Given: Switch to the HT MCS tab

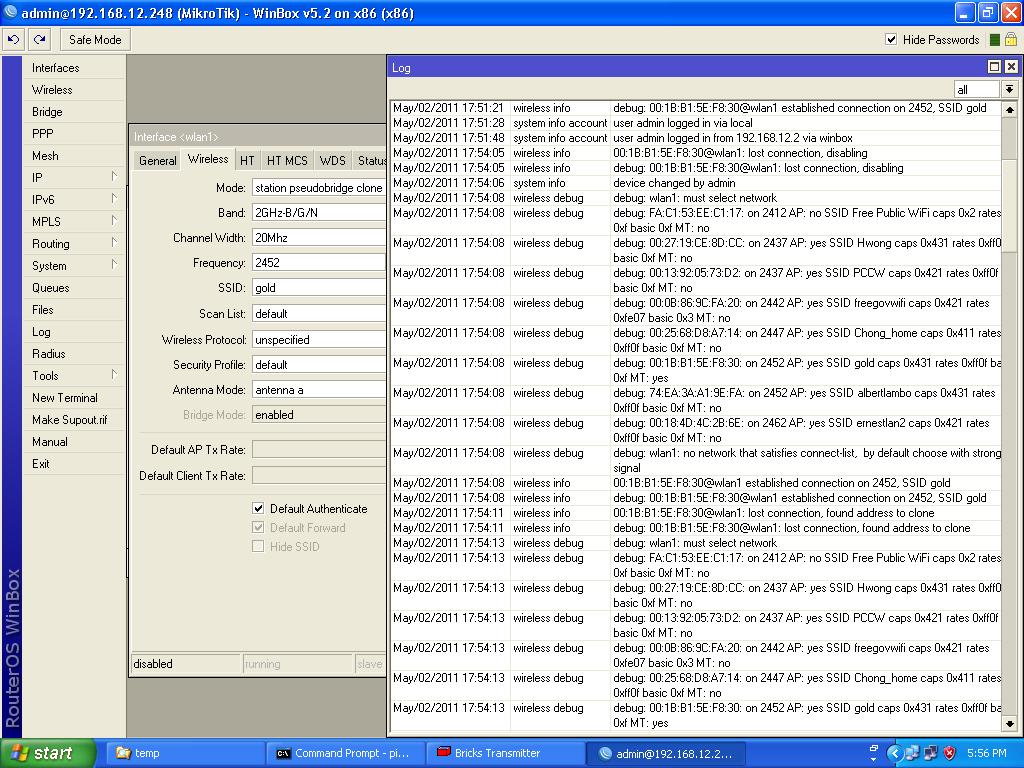Looking at the screenshot, I should [287, 161].
